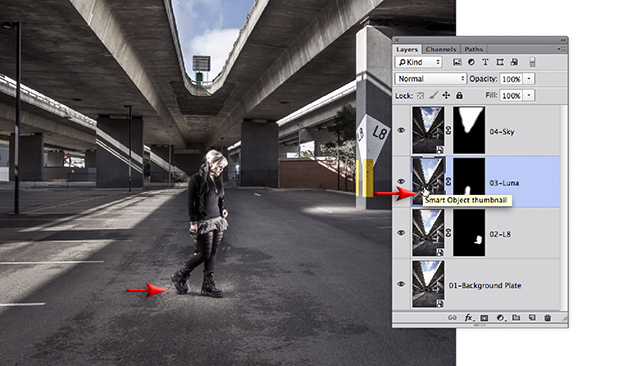Open the Normal blend mode dropdown
620x366 pixels.
pos(431,79)
